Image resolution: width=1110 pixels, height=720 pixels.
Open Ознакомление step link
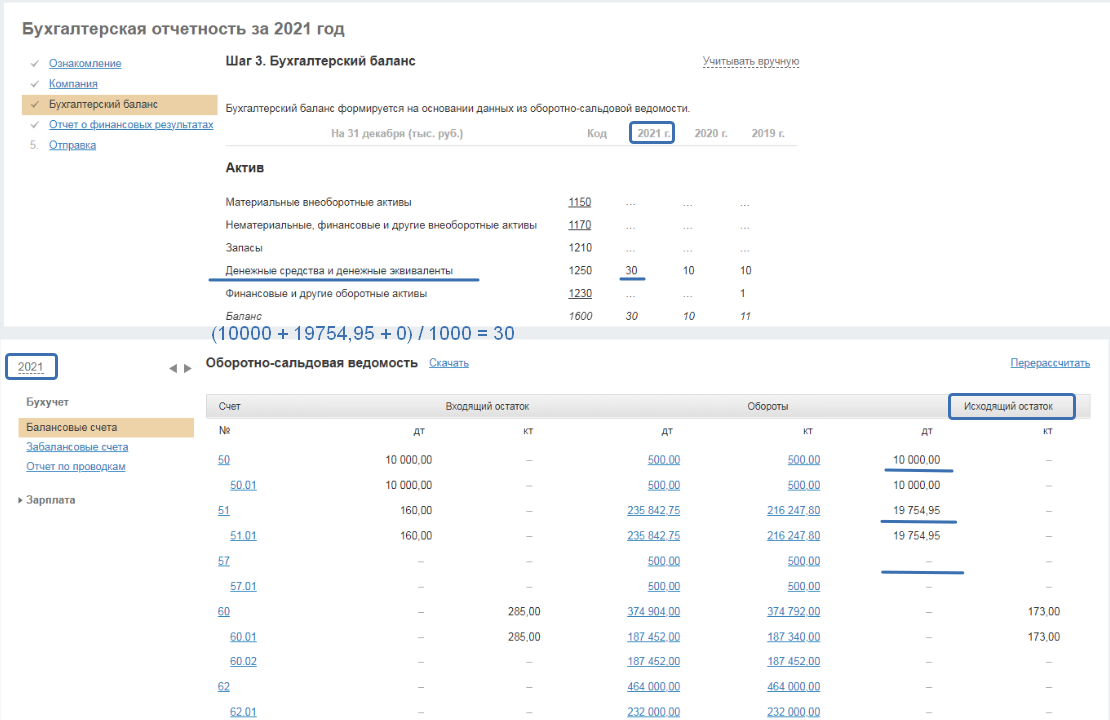(x=85, y=64)
